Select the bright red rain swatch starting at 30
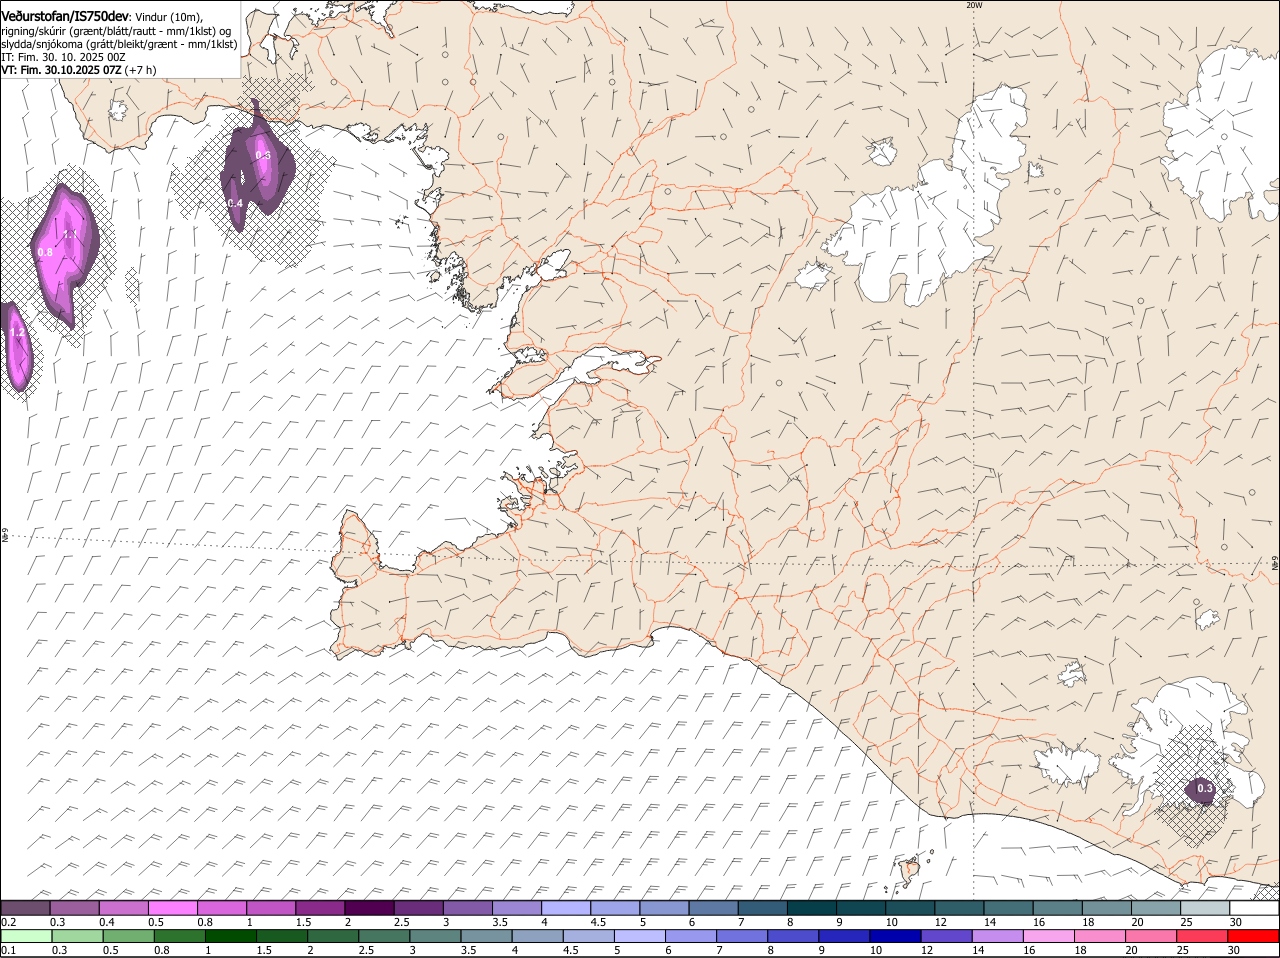The width and height of the screenshot is (1280, 958). click(x=1253, y=936)
